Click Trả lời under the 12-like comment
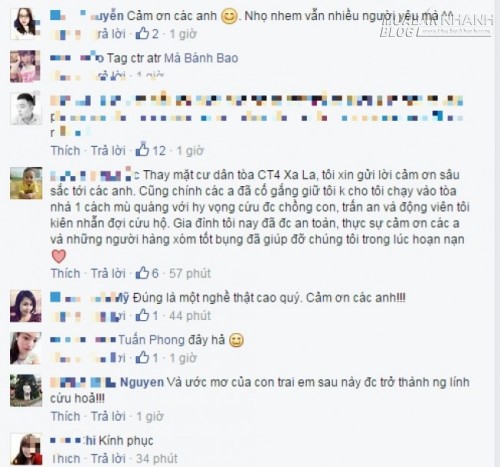 point(108,151)
